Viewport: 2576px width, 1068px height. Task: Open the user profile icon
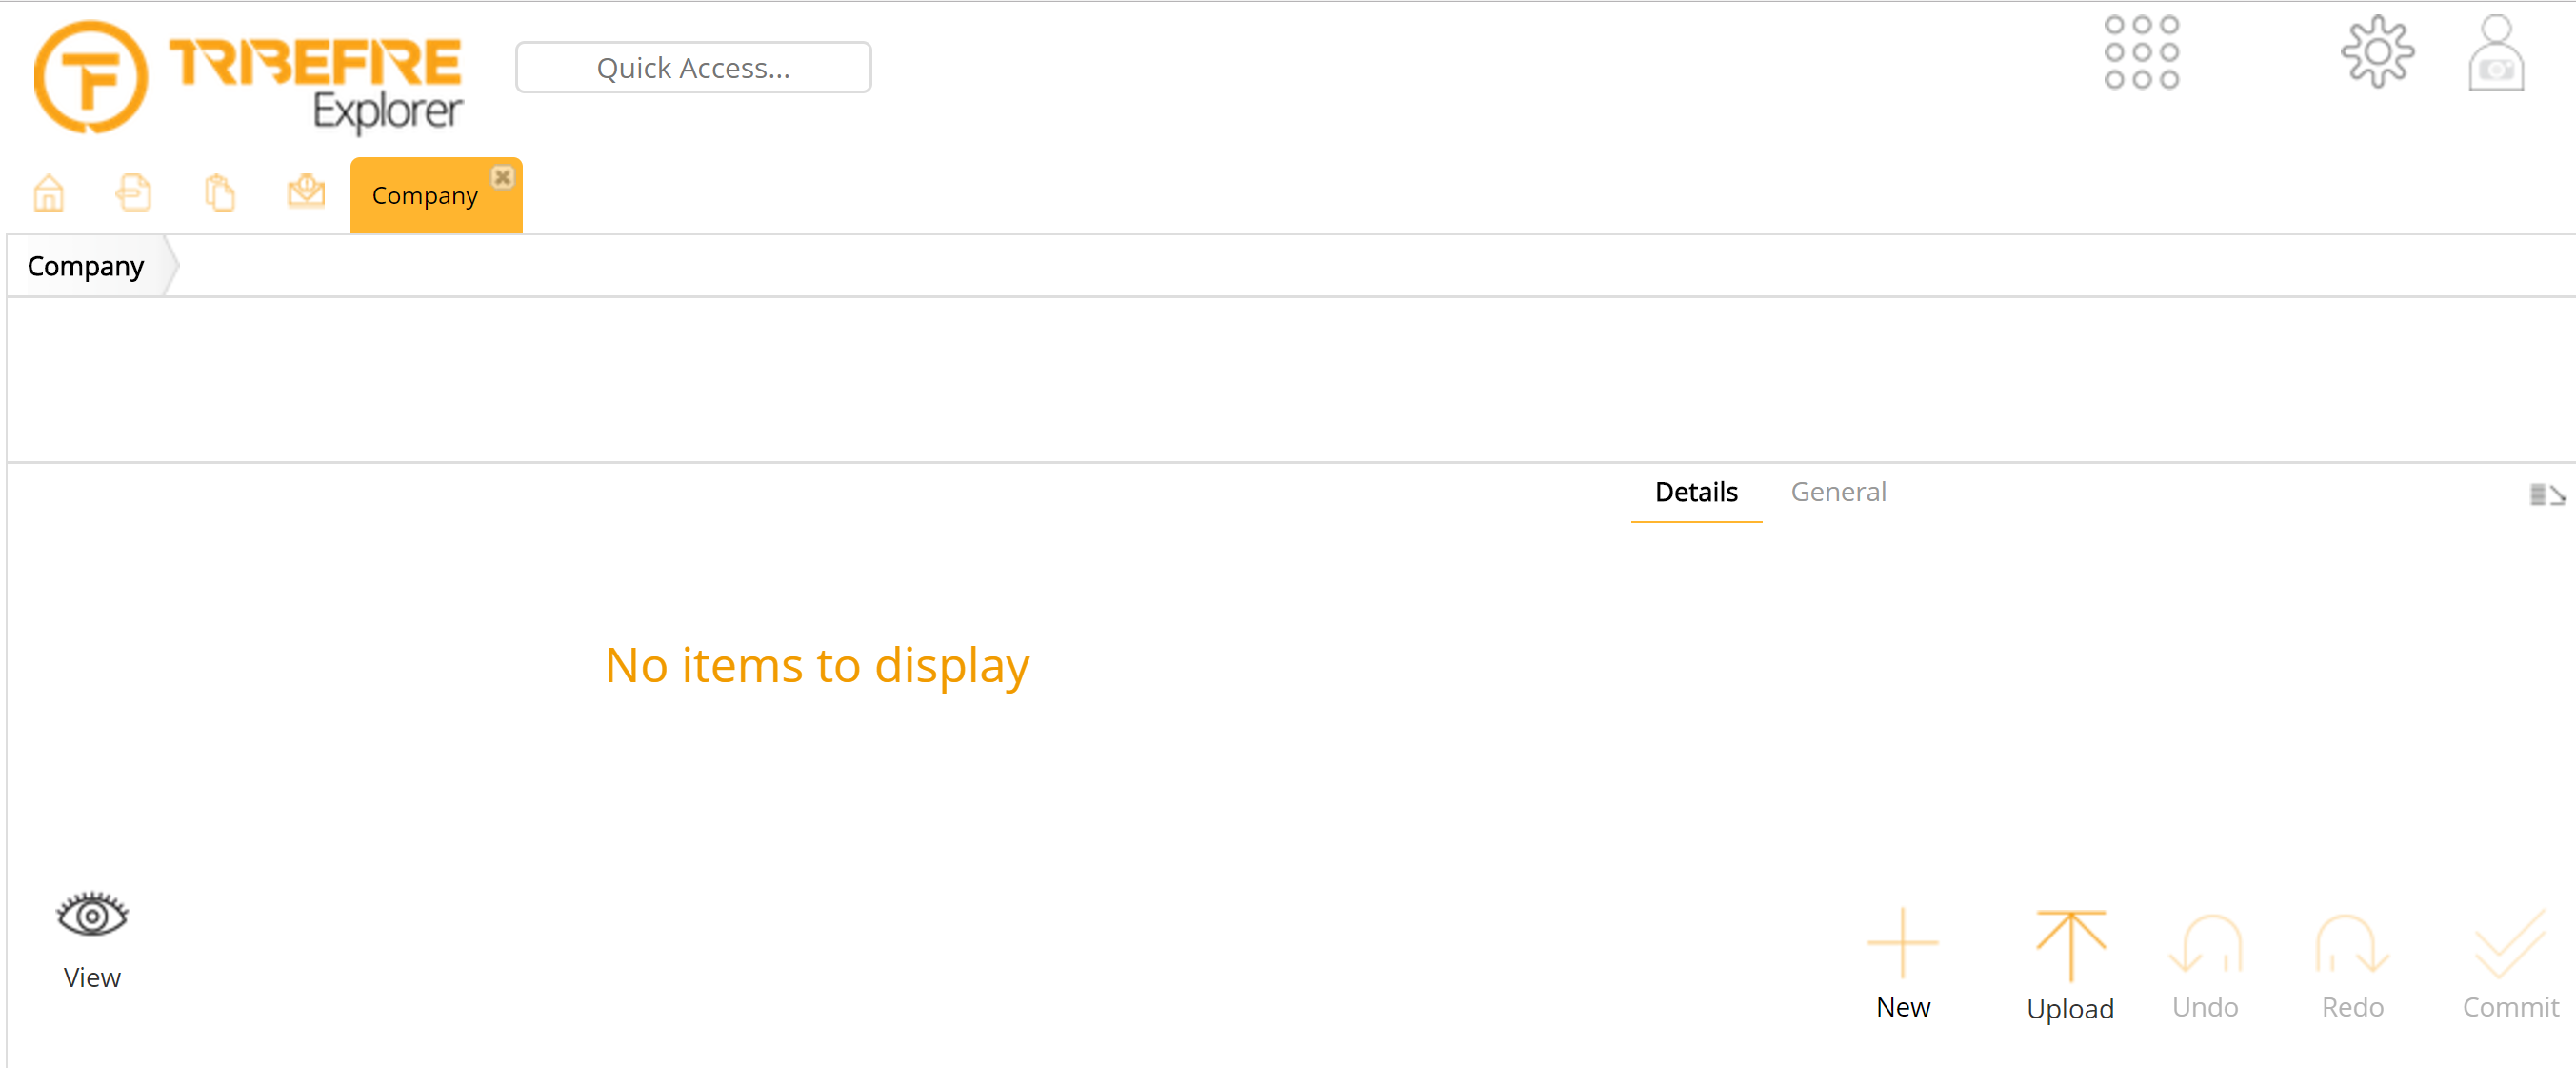[x=2495, y=54]
